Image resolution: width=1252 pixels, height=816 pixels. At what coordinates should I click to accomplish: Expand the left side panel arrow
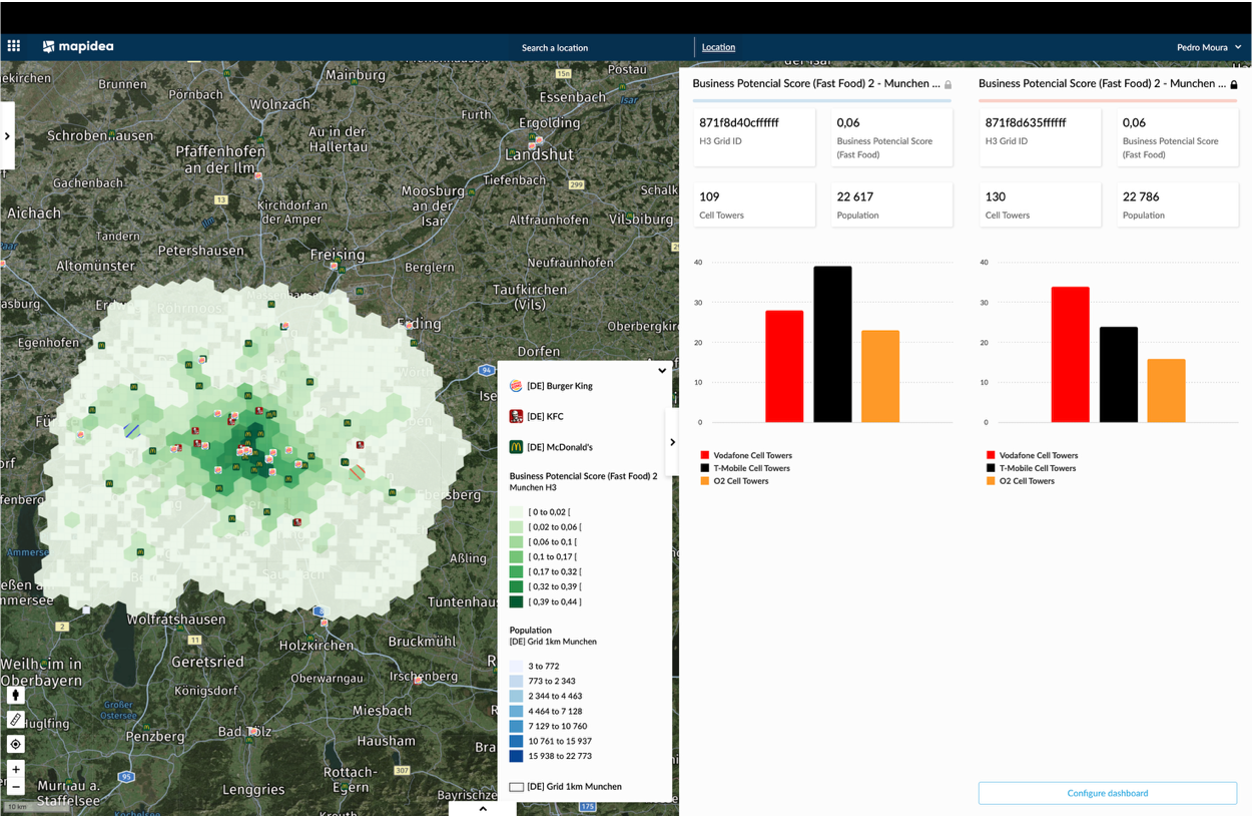7,135
